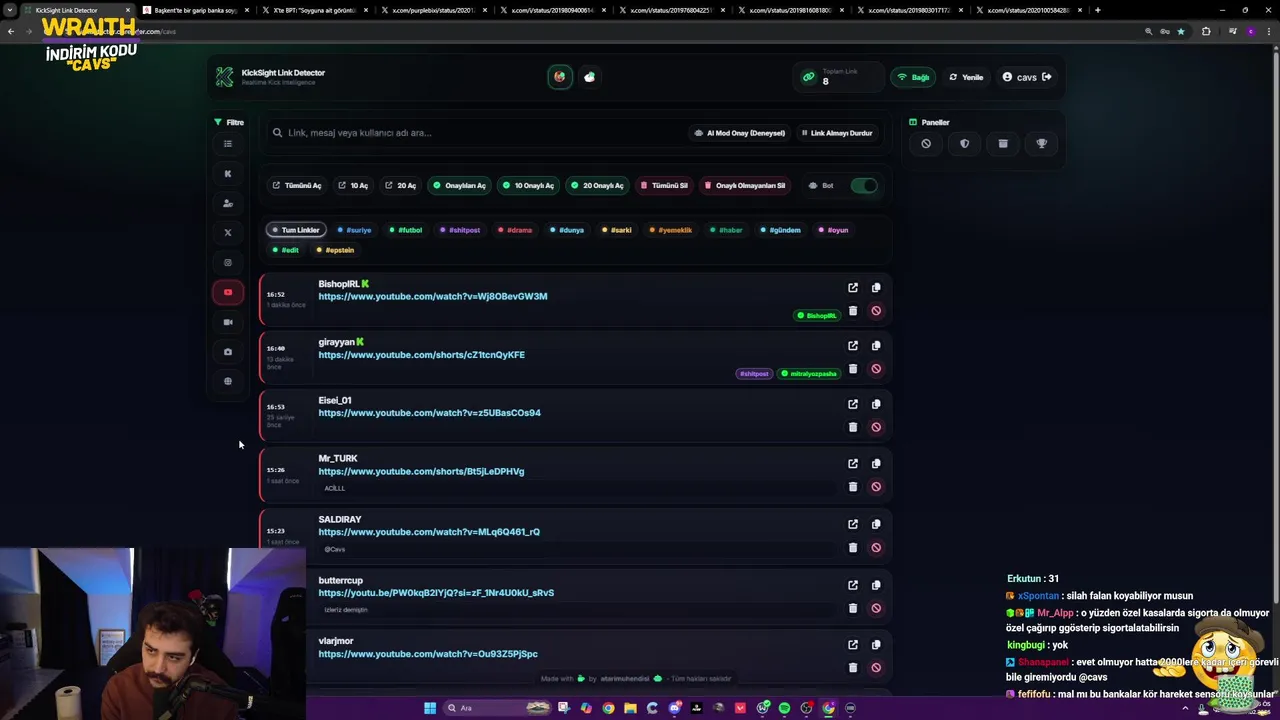Filter links by video camera icon
This screenshot has height=720, width=1280.
[x=228, y=322]
